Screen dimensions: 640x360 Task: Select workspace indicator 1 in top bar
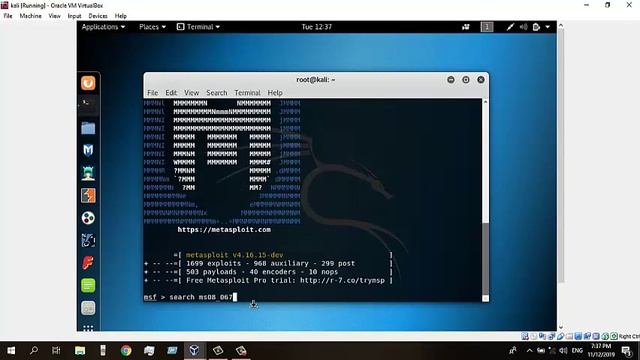tap(487, 27)
